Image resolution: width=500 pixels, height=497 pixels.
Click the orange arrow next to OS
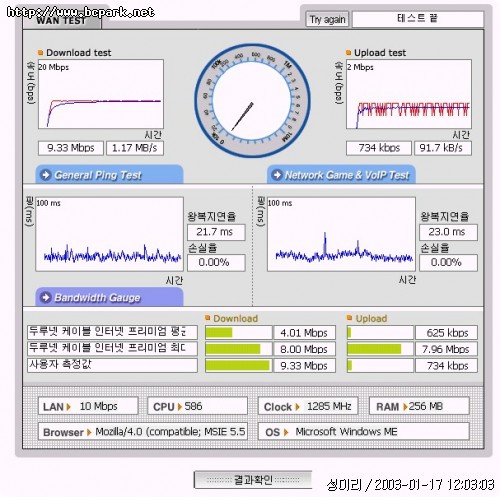(286, 432)
